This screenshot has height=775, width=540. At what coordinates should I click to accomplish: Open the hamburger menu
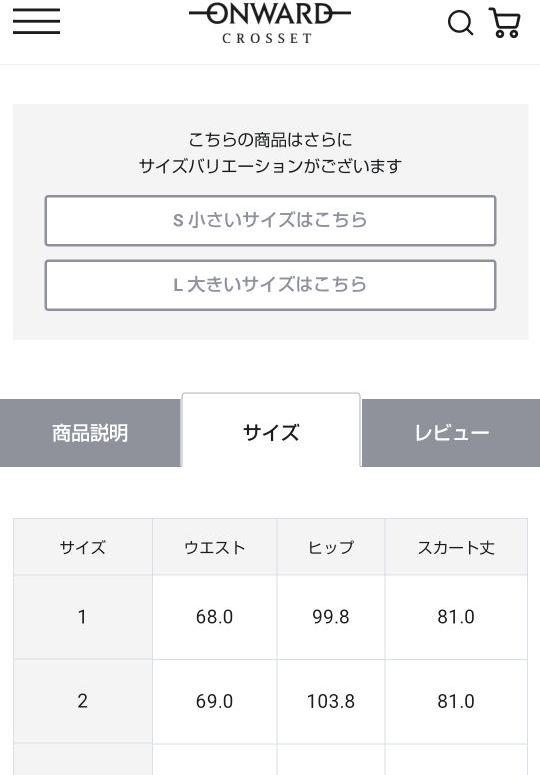37,21
